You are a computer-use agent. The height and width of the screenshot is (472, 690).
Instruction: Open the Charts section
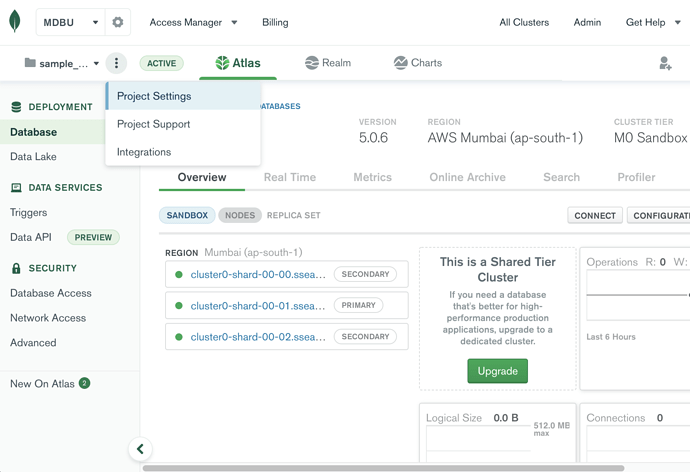tap(418, 63)
